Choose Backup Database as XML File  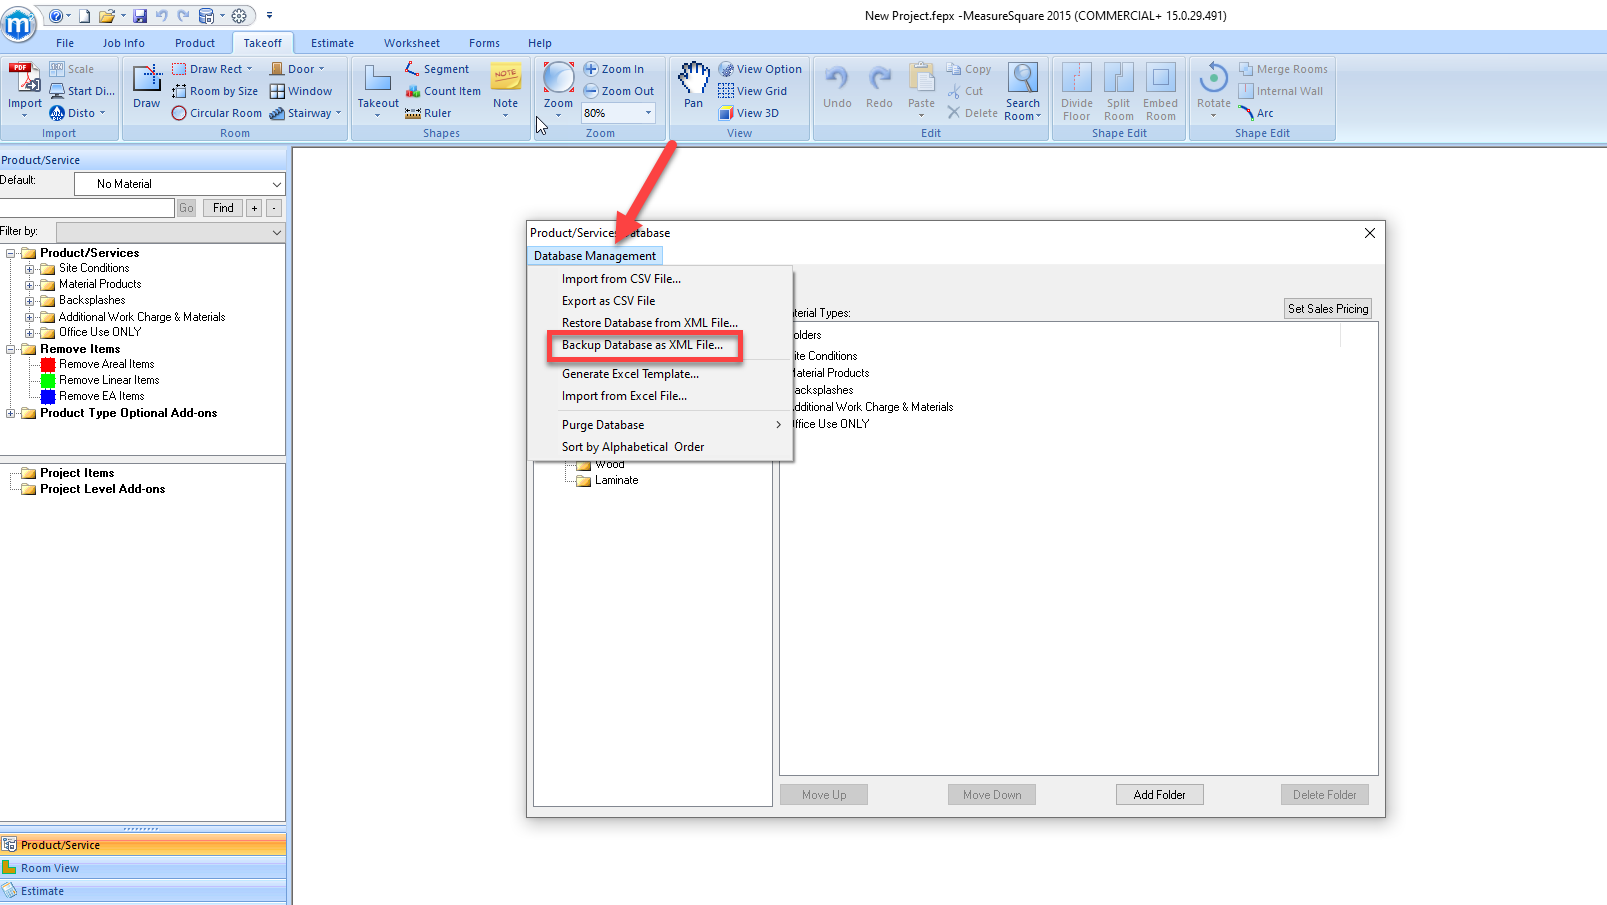pos(642,345)
